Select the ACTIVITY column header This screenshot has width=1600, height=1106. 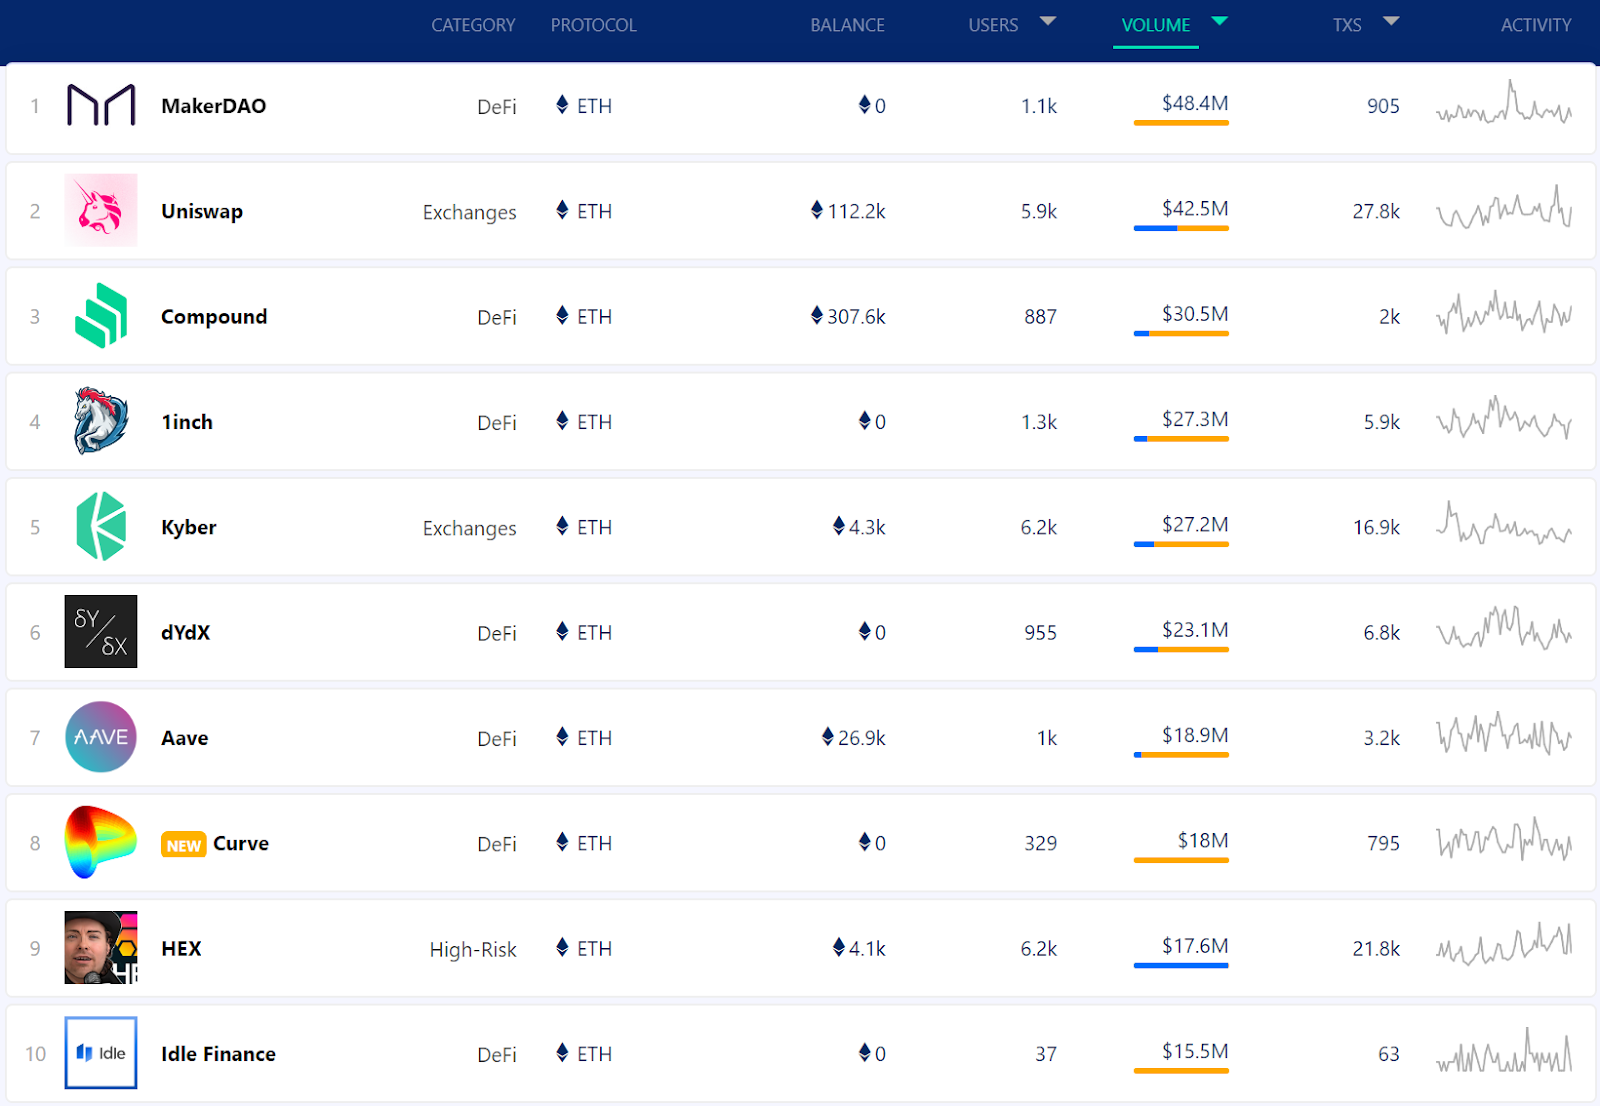point(1536,25)
